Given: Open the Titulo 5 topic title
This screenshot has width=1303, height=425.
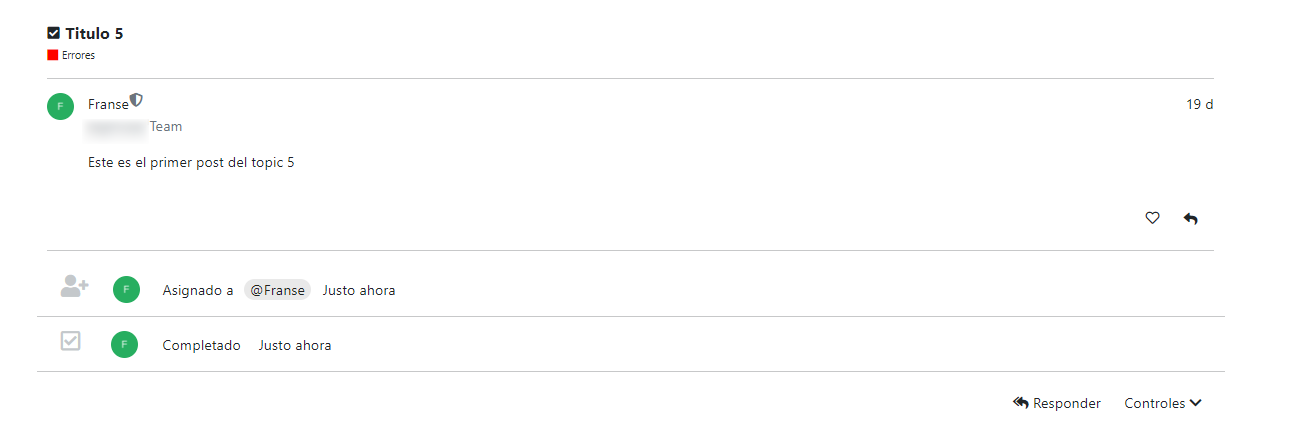Looking at the screenshot, I should click(94, 33).
